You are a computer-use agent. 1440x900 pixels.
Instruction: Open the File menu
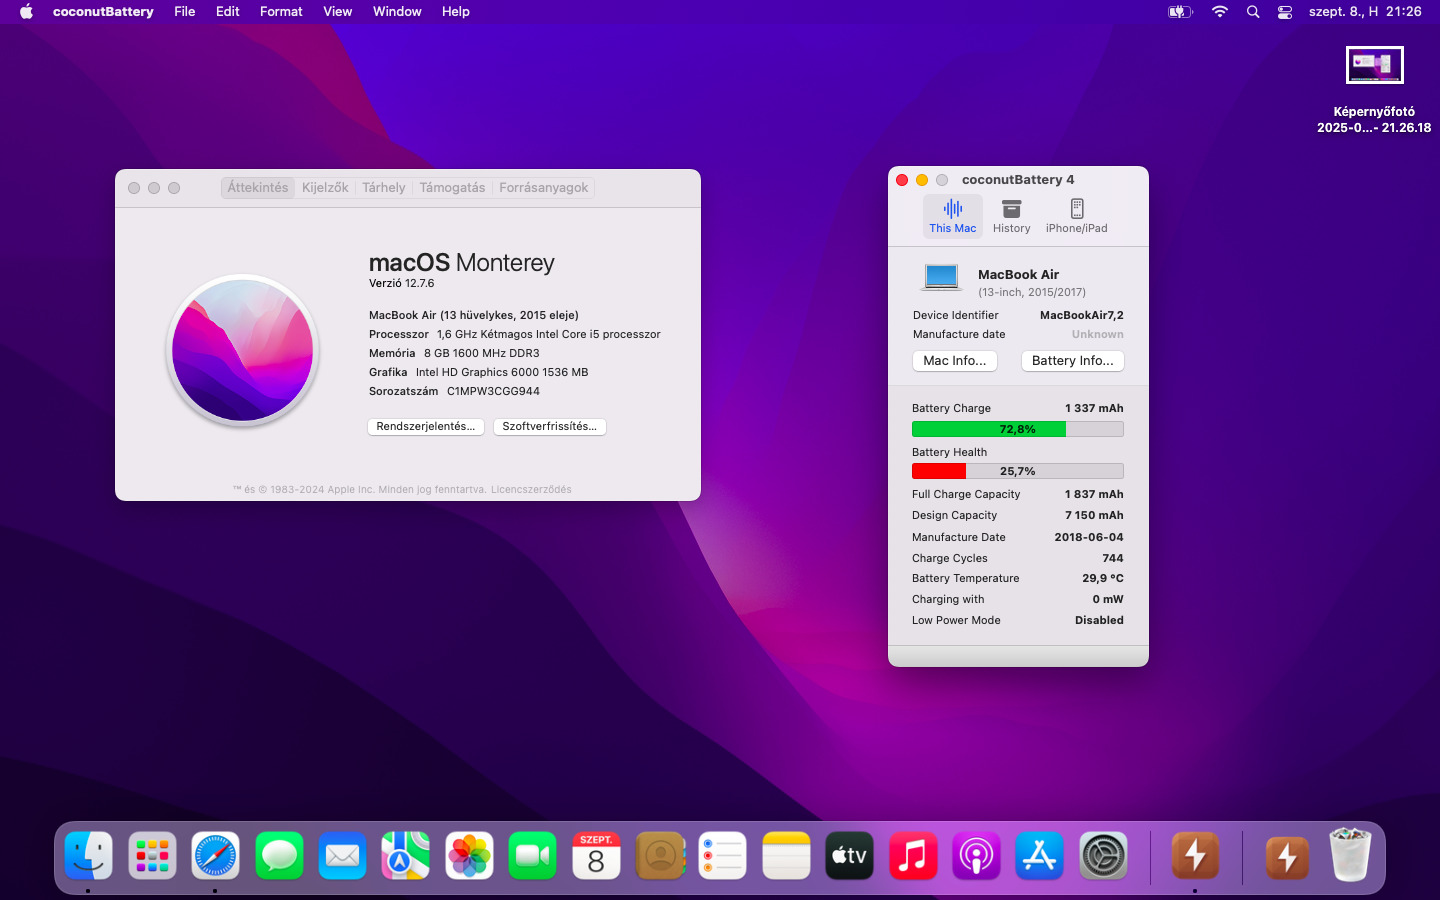click(185, 12)
